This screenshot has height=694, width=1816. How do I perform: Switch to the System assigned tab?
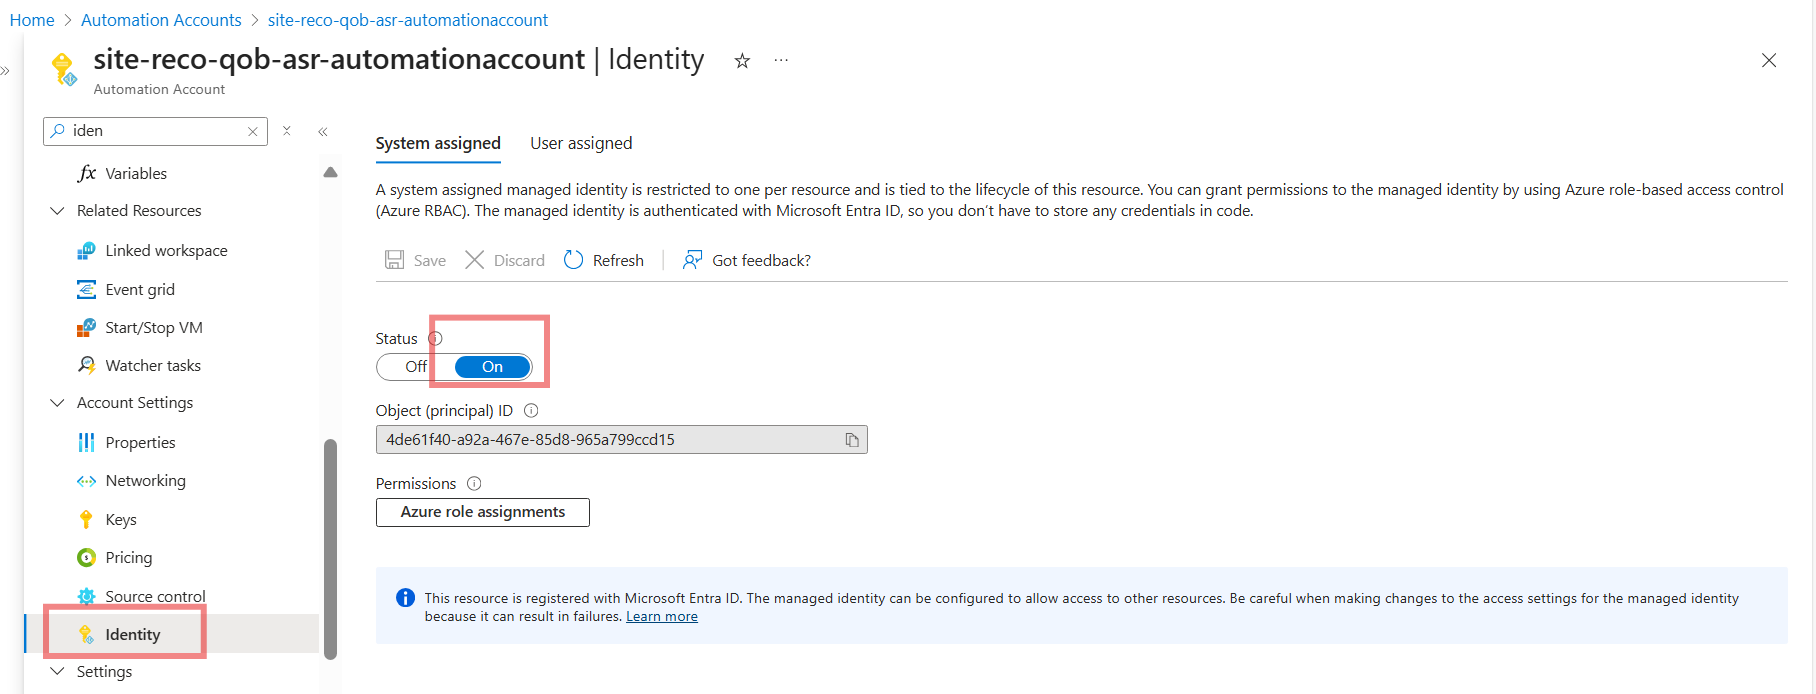(438, 143)
